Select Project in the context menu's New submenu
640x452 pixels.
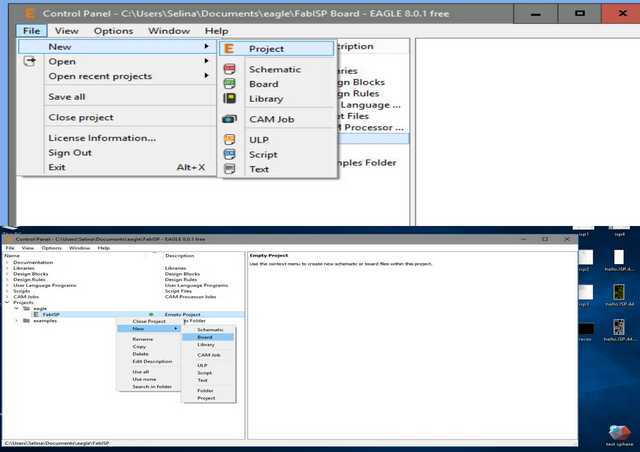209,398
